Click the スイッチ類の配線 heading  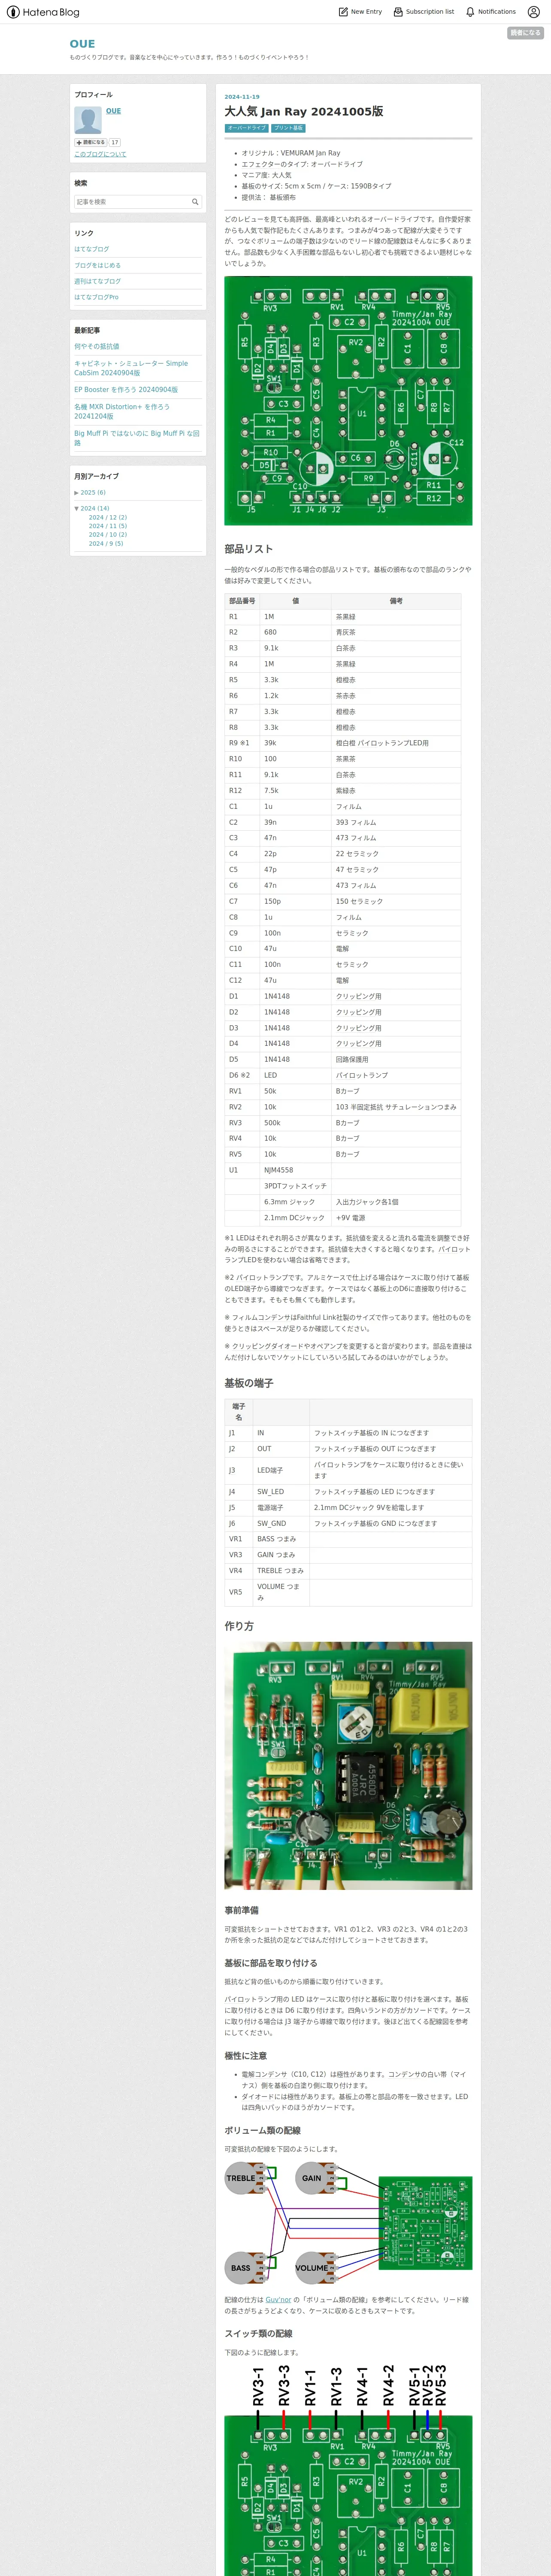259,2334
